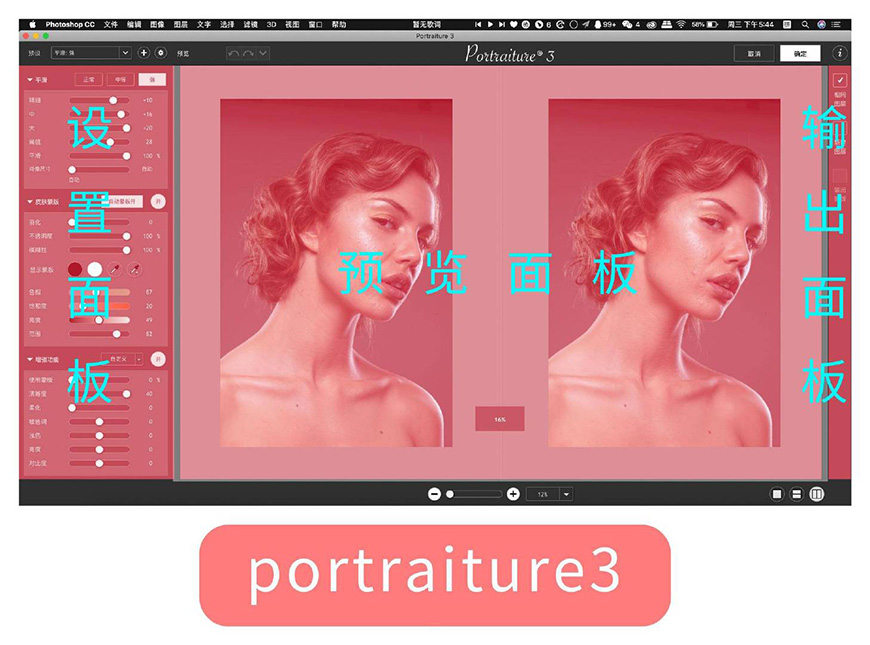Click the zoom in plus icon
Image resolution: width=870 pixels, height=645 pixels.
coord(513,494)
